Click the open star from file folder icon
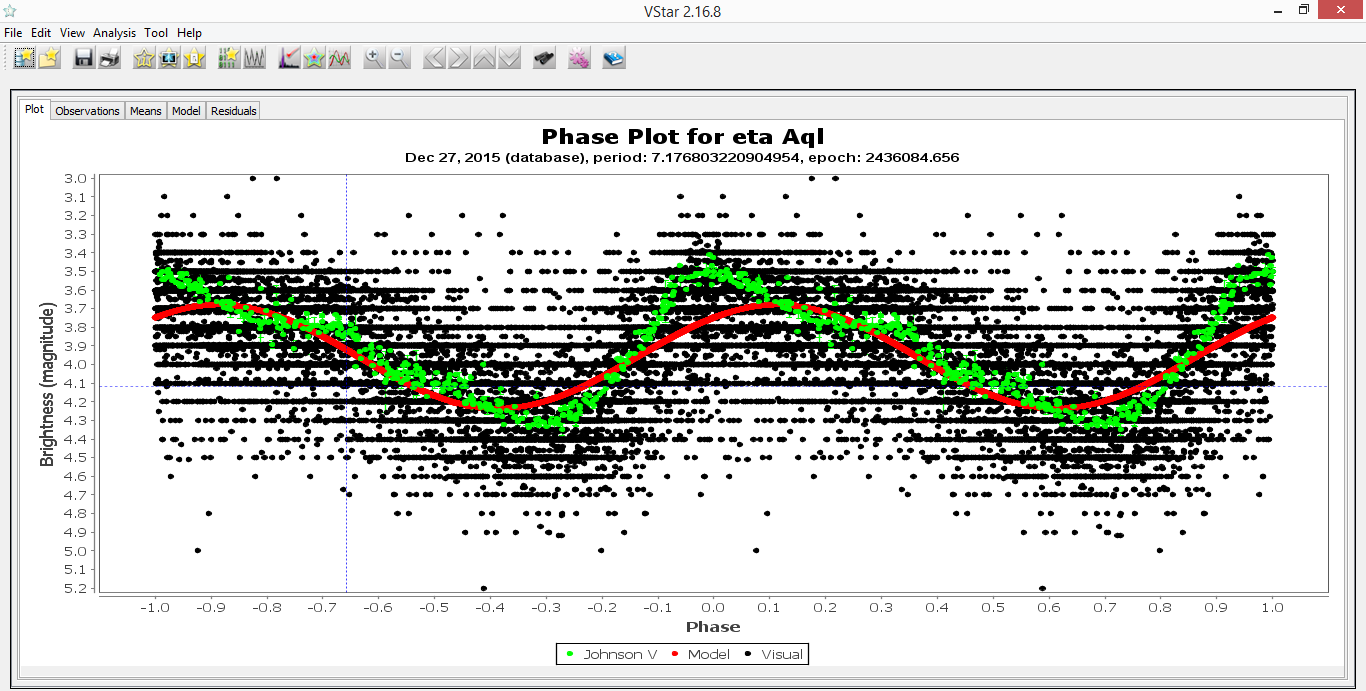This screenshot has height=691, width=1366. coord(50,58)
